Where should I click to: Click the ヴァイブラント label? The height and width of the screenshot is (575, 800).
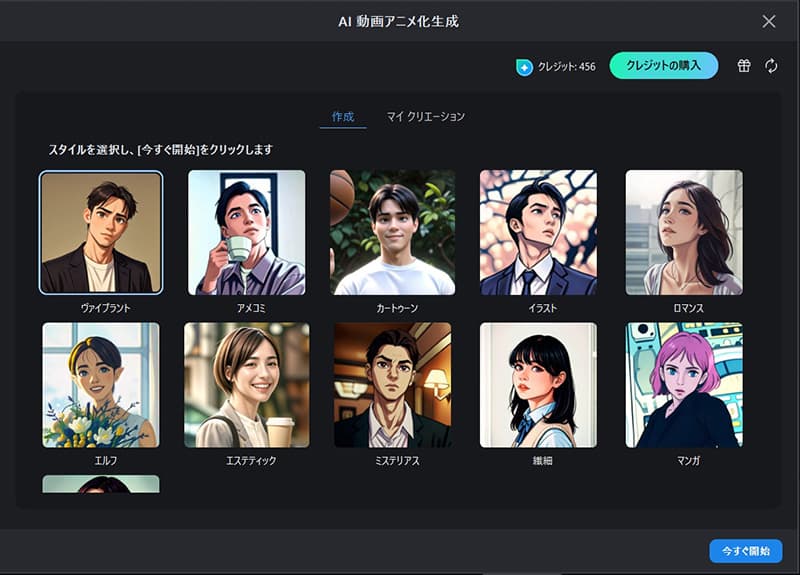[106, 308]
